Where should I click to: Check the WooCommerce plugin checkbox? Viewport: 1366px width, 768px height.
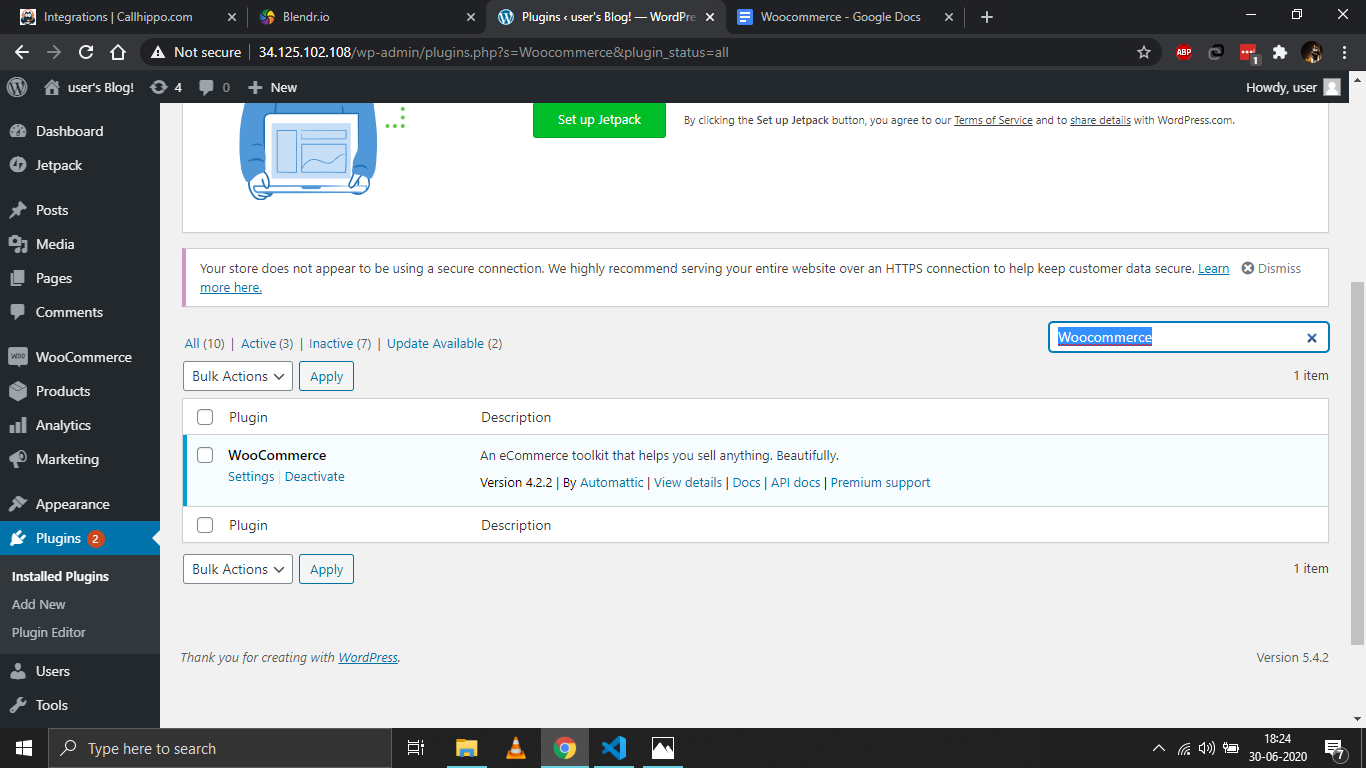point(205,455)
